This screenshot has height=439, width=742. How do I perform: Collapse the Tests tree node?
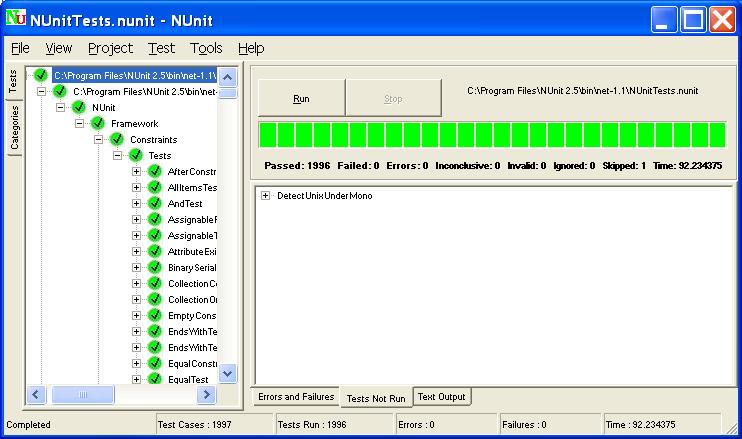pos(117,155)
